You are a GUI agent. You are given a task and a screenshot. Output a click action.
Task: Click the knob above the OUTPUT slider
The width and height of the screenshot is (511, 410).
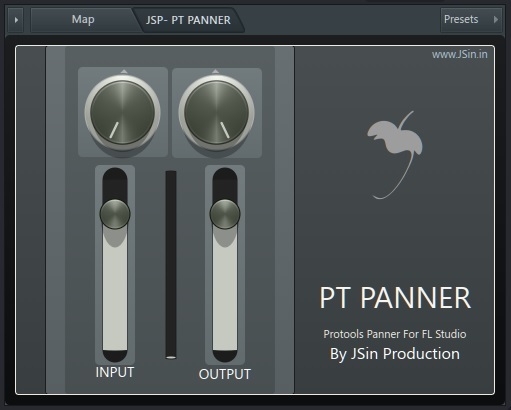click(x=217, y=113)
